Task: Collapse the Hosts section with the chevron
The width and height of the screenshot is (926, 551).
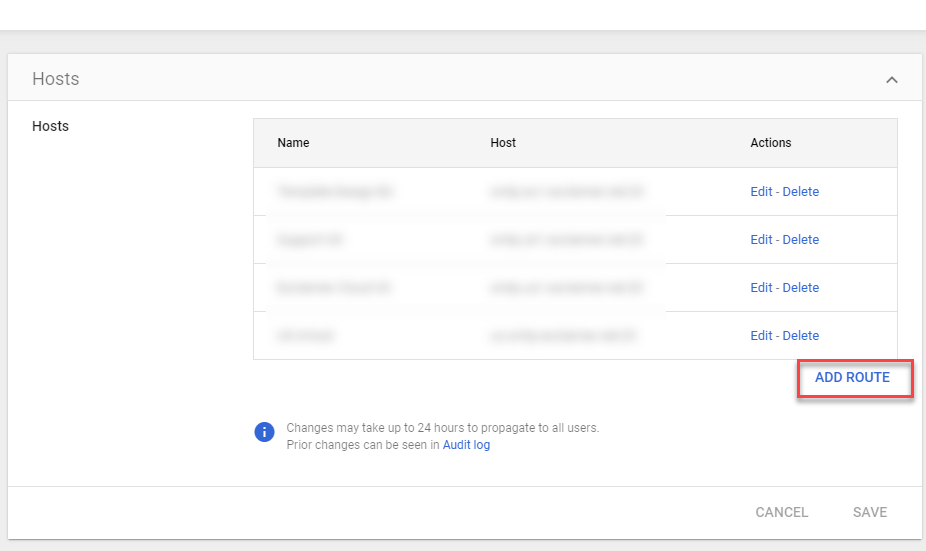Action: [x=891, y=80]
